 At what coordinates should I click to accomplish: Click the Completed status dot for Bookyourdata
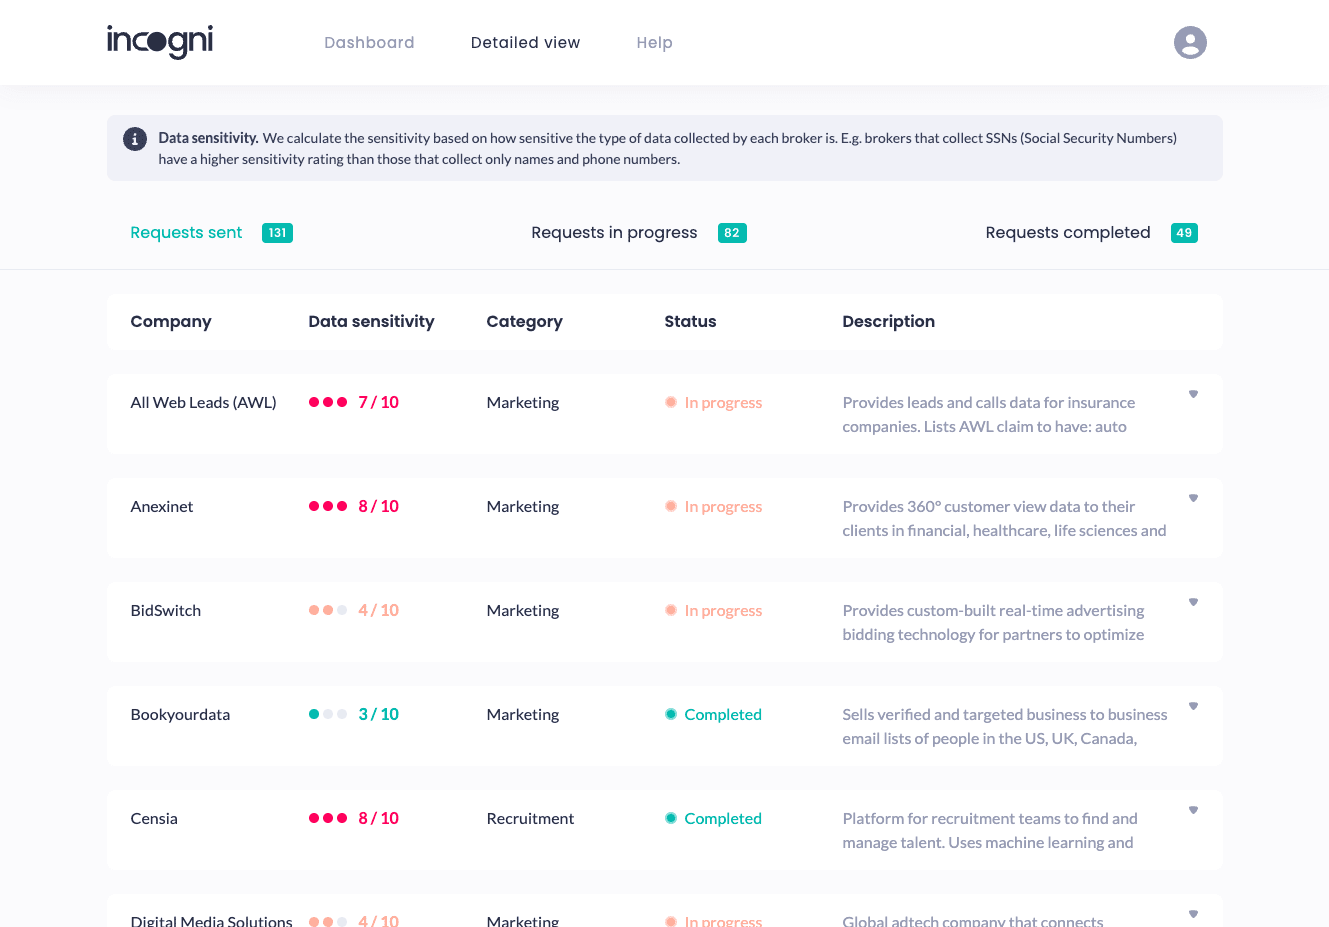click(x=670, y=714)
